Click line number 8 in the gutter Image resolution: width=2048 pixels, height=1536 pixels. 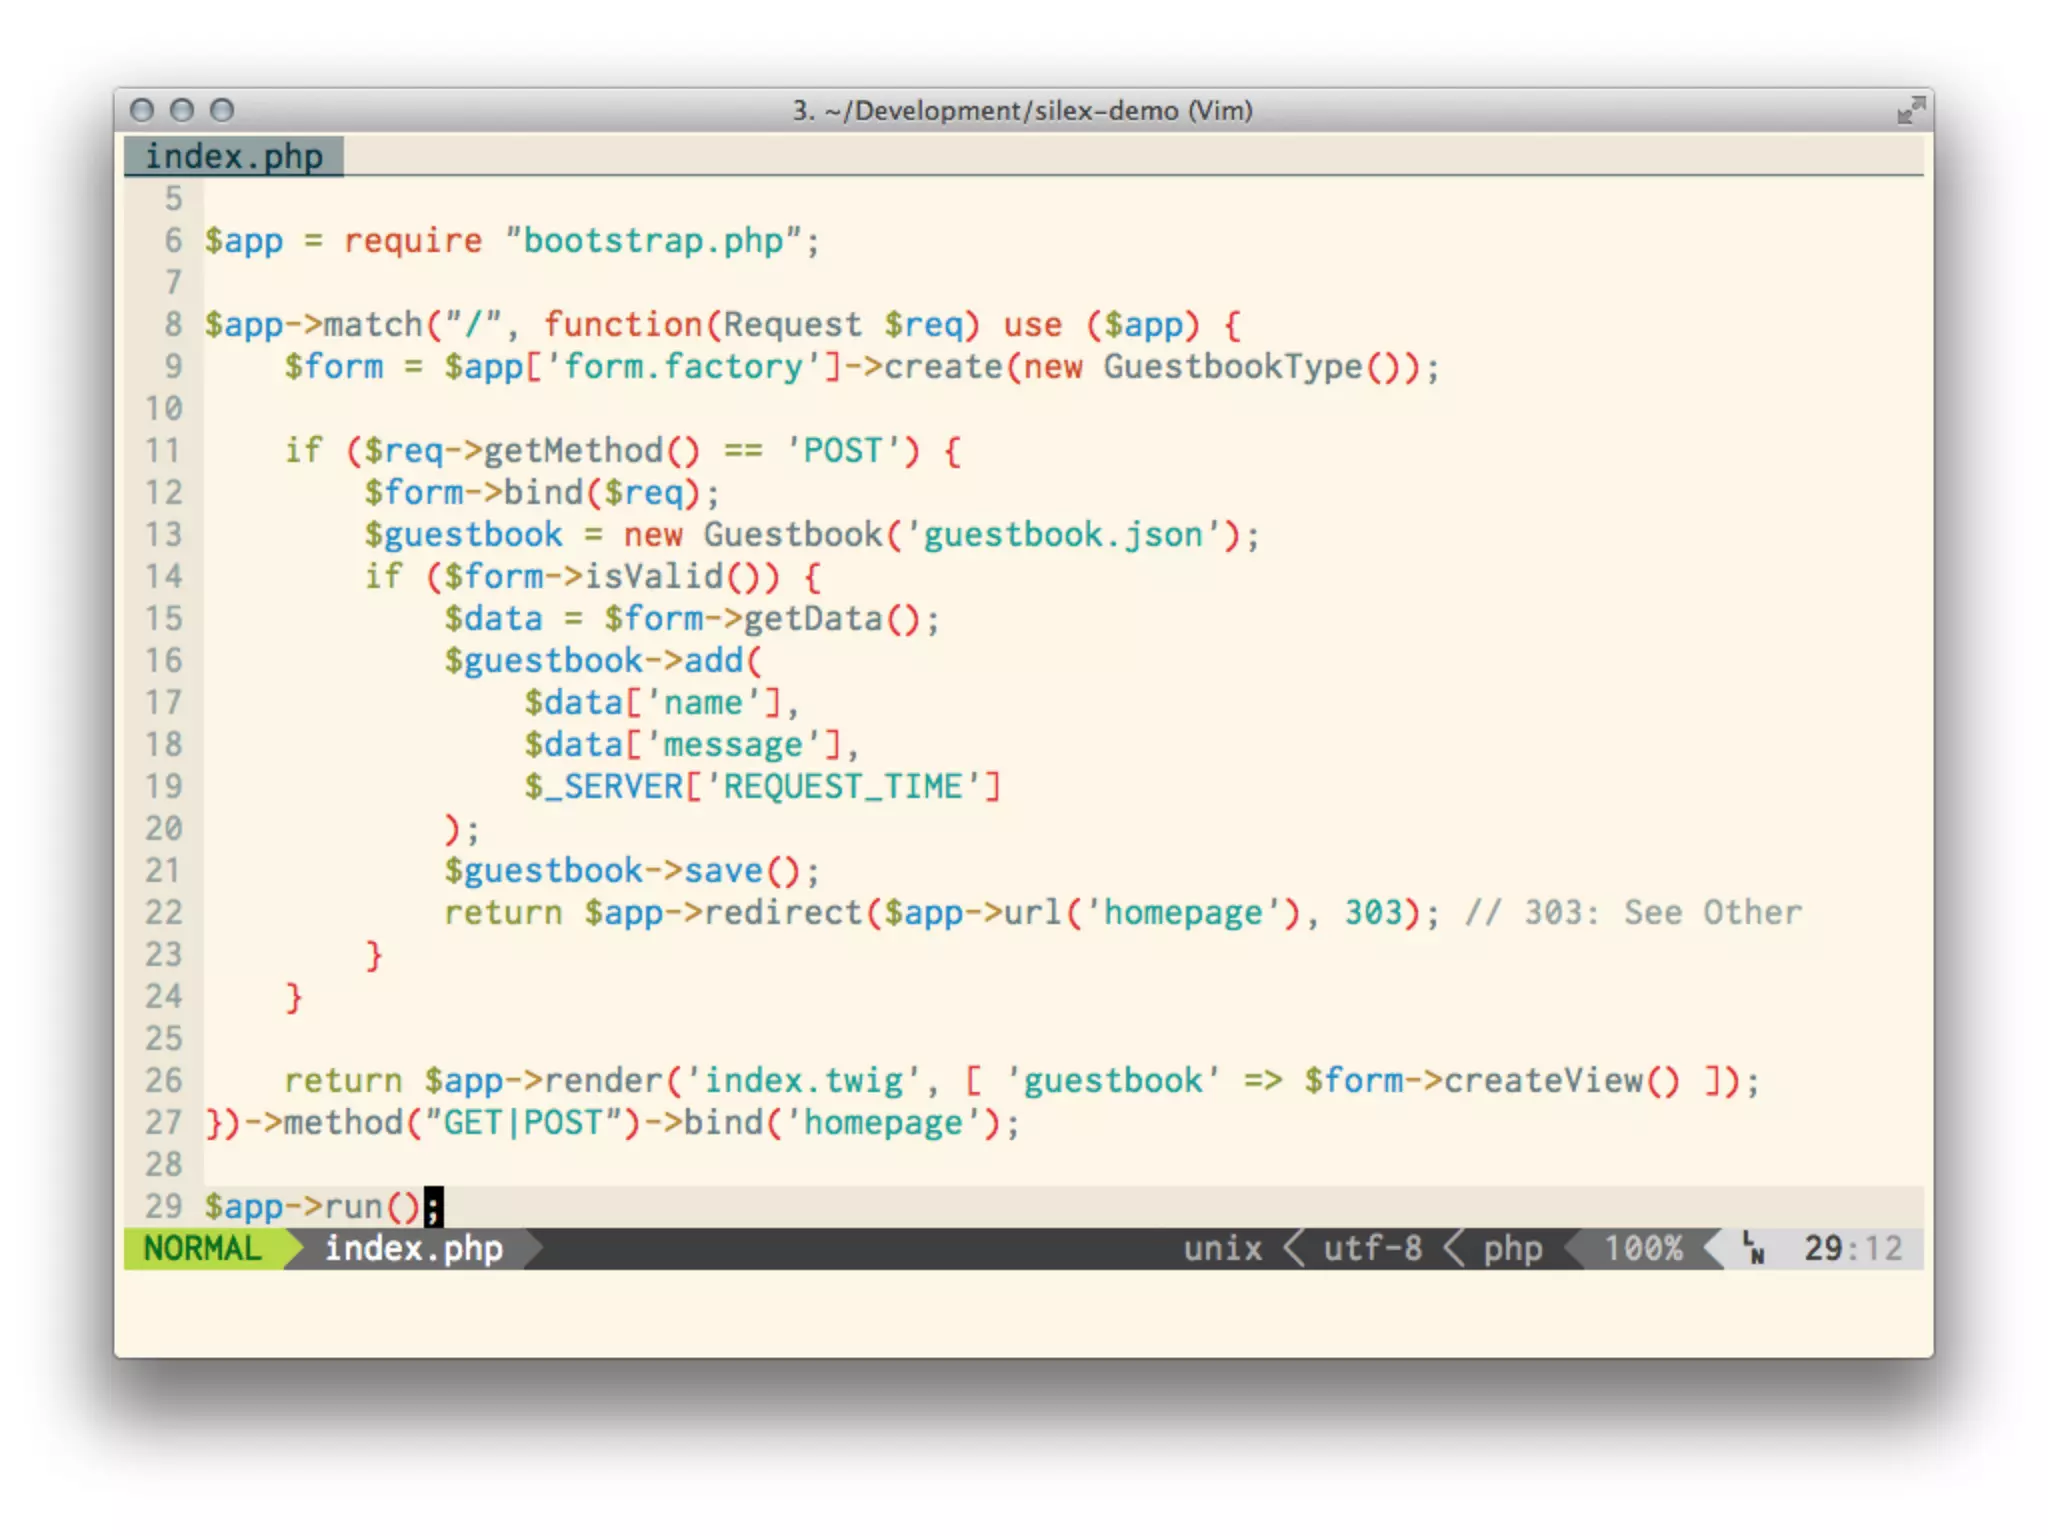(x=173, y=324)
